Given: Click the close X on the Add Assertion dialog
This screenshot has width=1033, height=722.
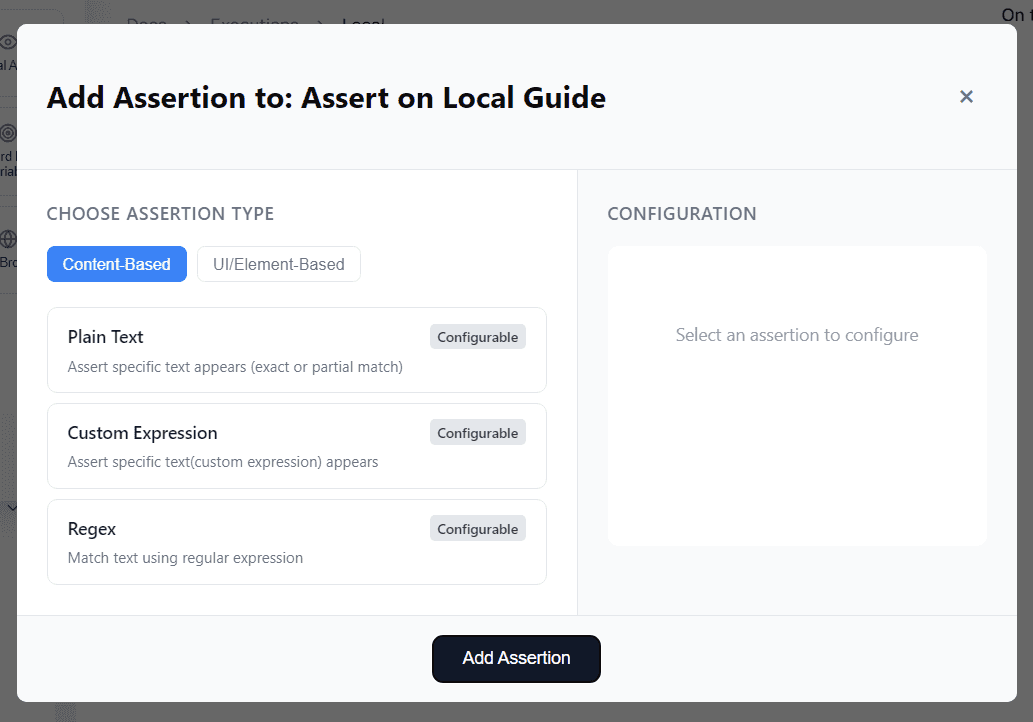Looking at the screenshot, I should tap(966, 96).
